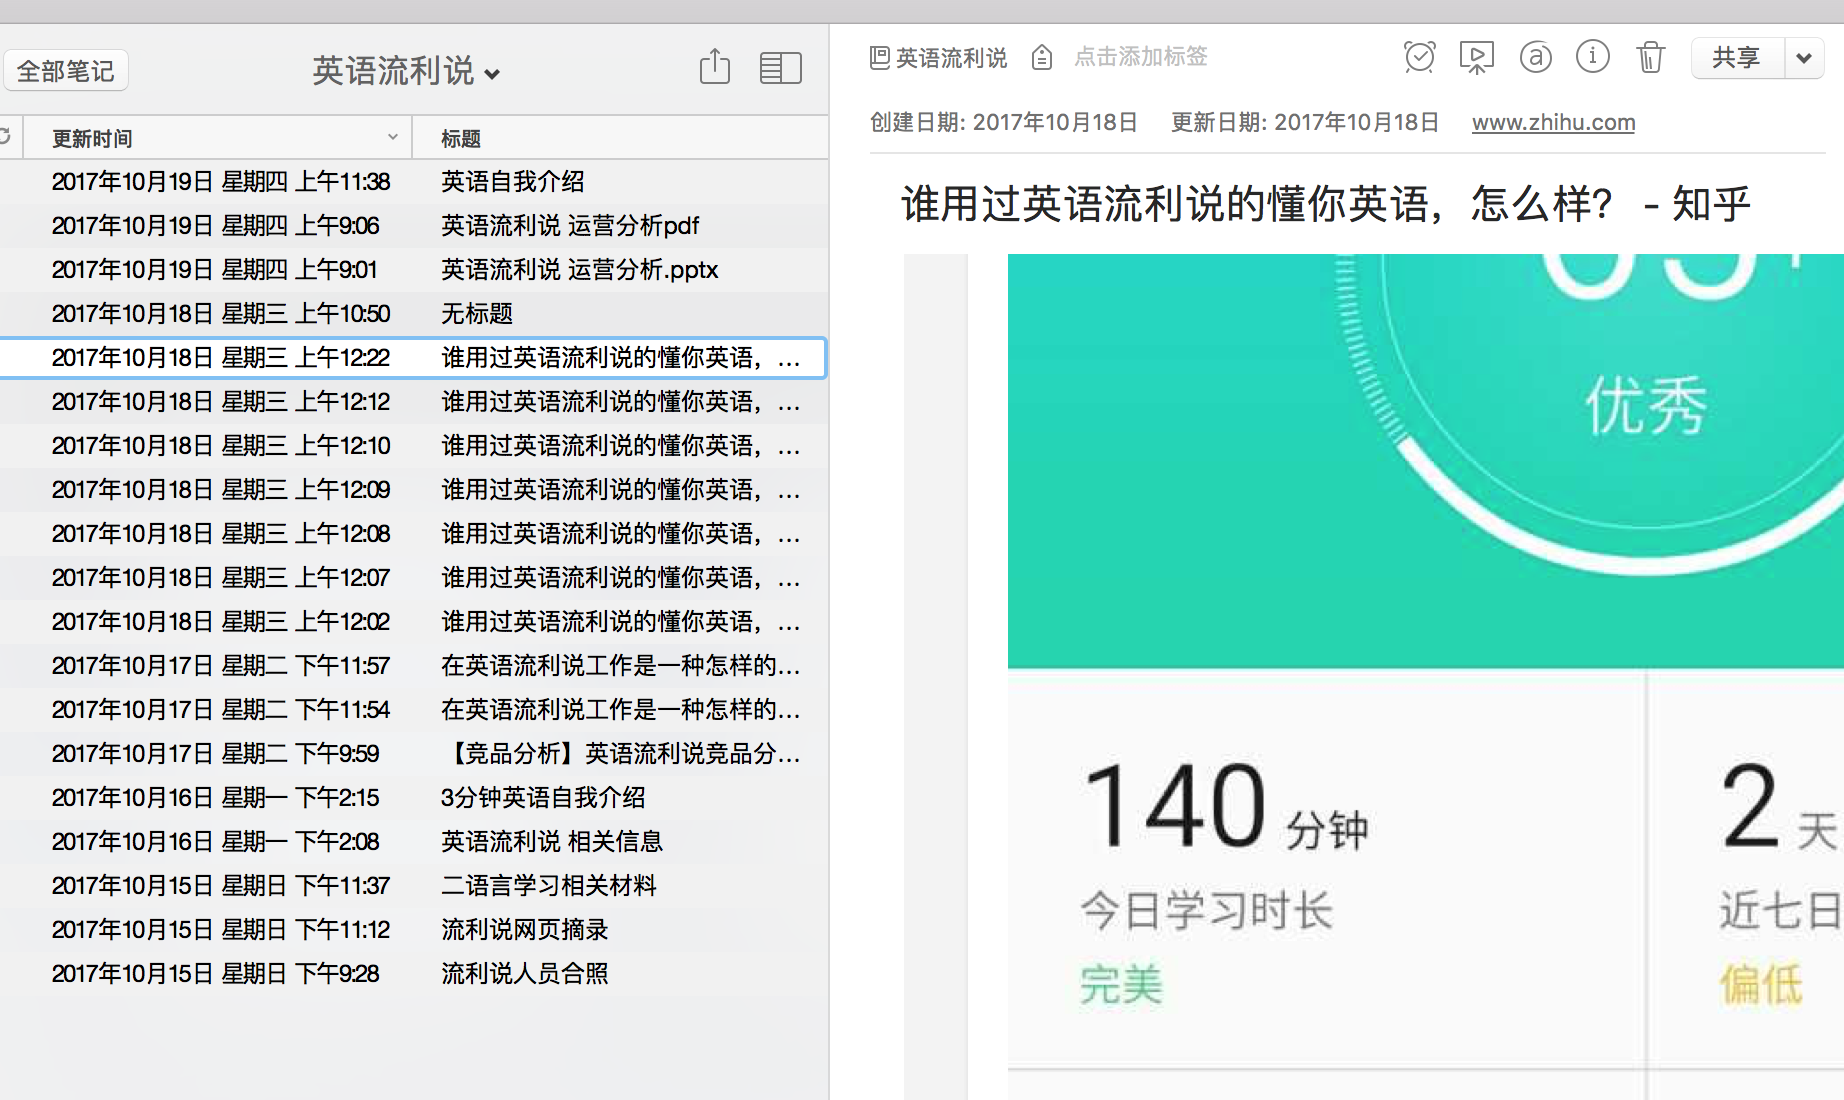The width and height of the screenshot is (1844, 1100).
Task: Toggle the note list layout view icon
Action: pyautogui.click(x=780, y=68)
